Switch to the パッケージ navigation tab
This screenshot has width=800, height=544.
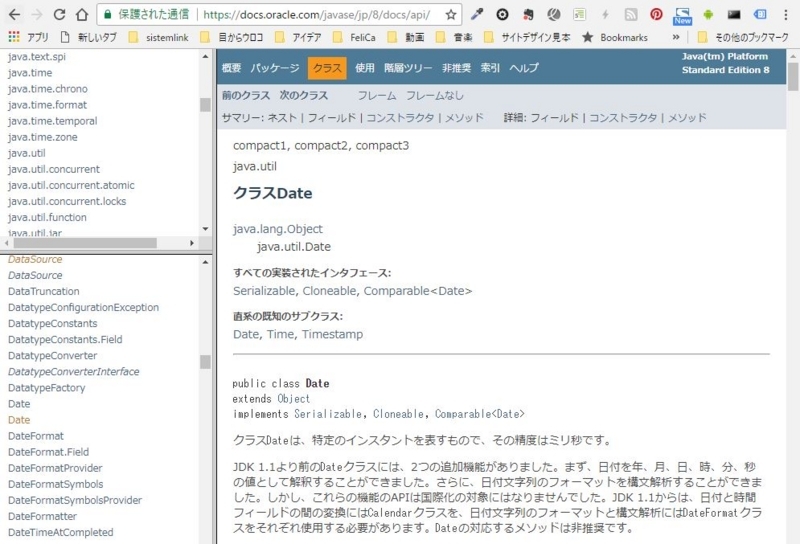point(274,68)
